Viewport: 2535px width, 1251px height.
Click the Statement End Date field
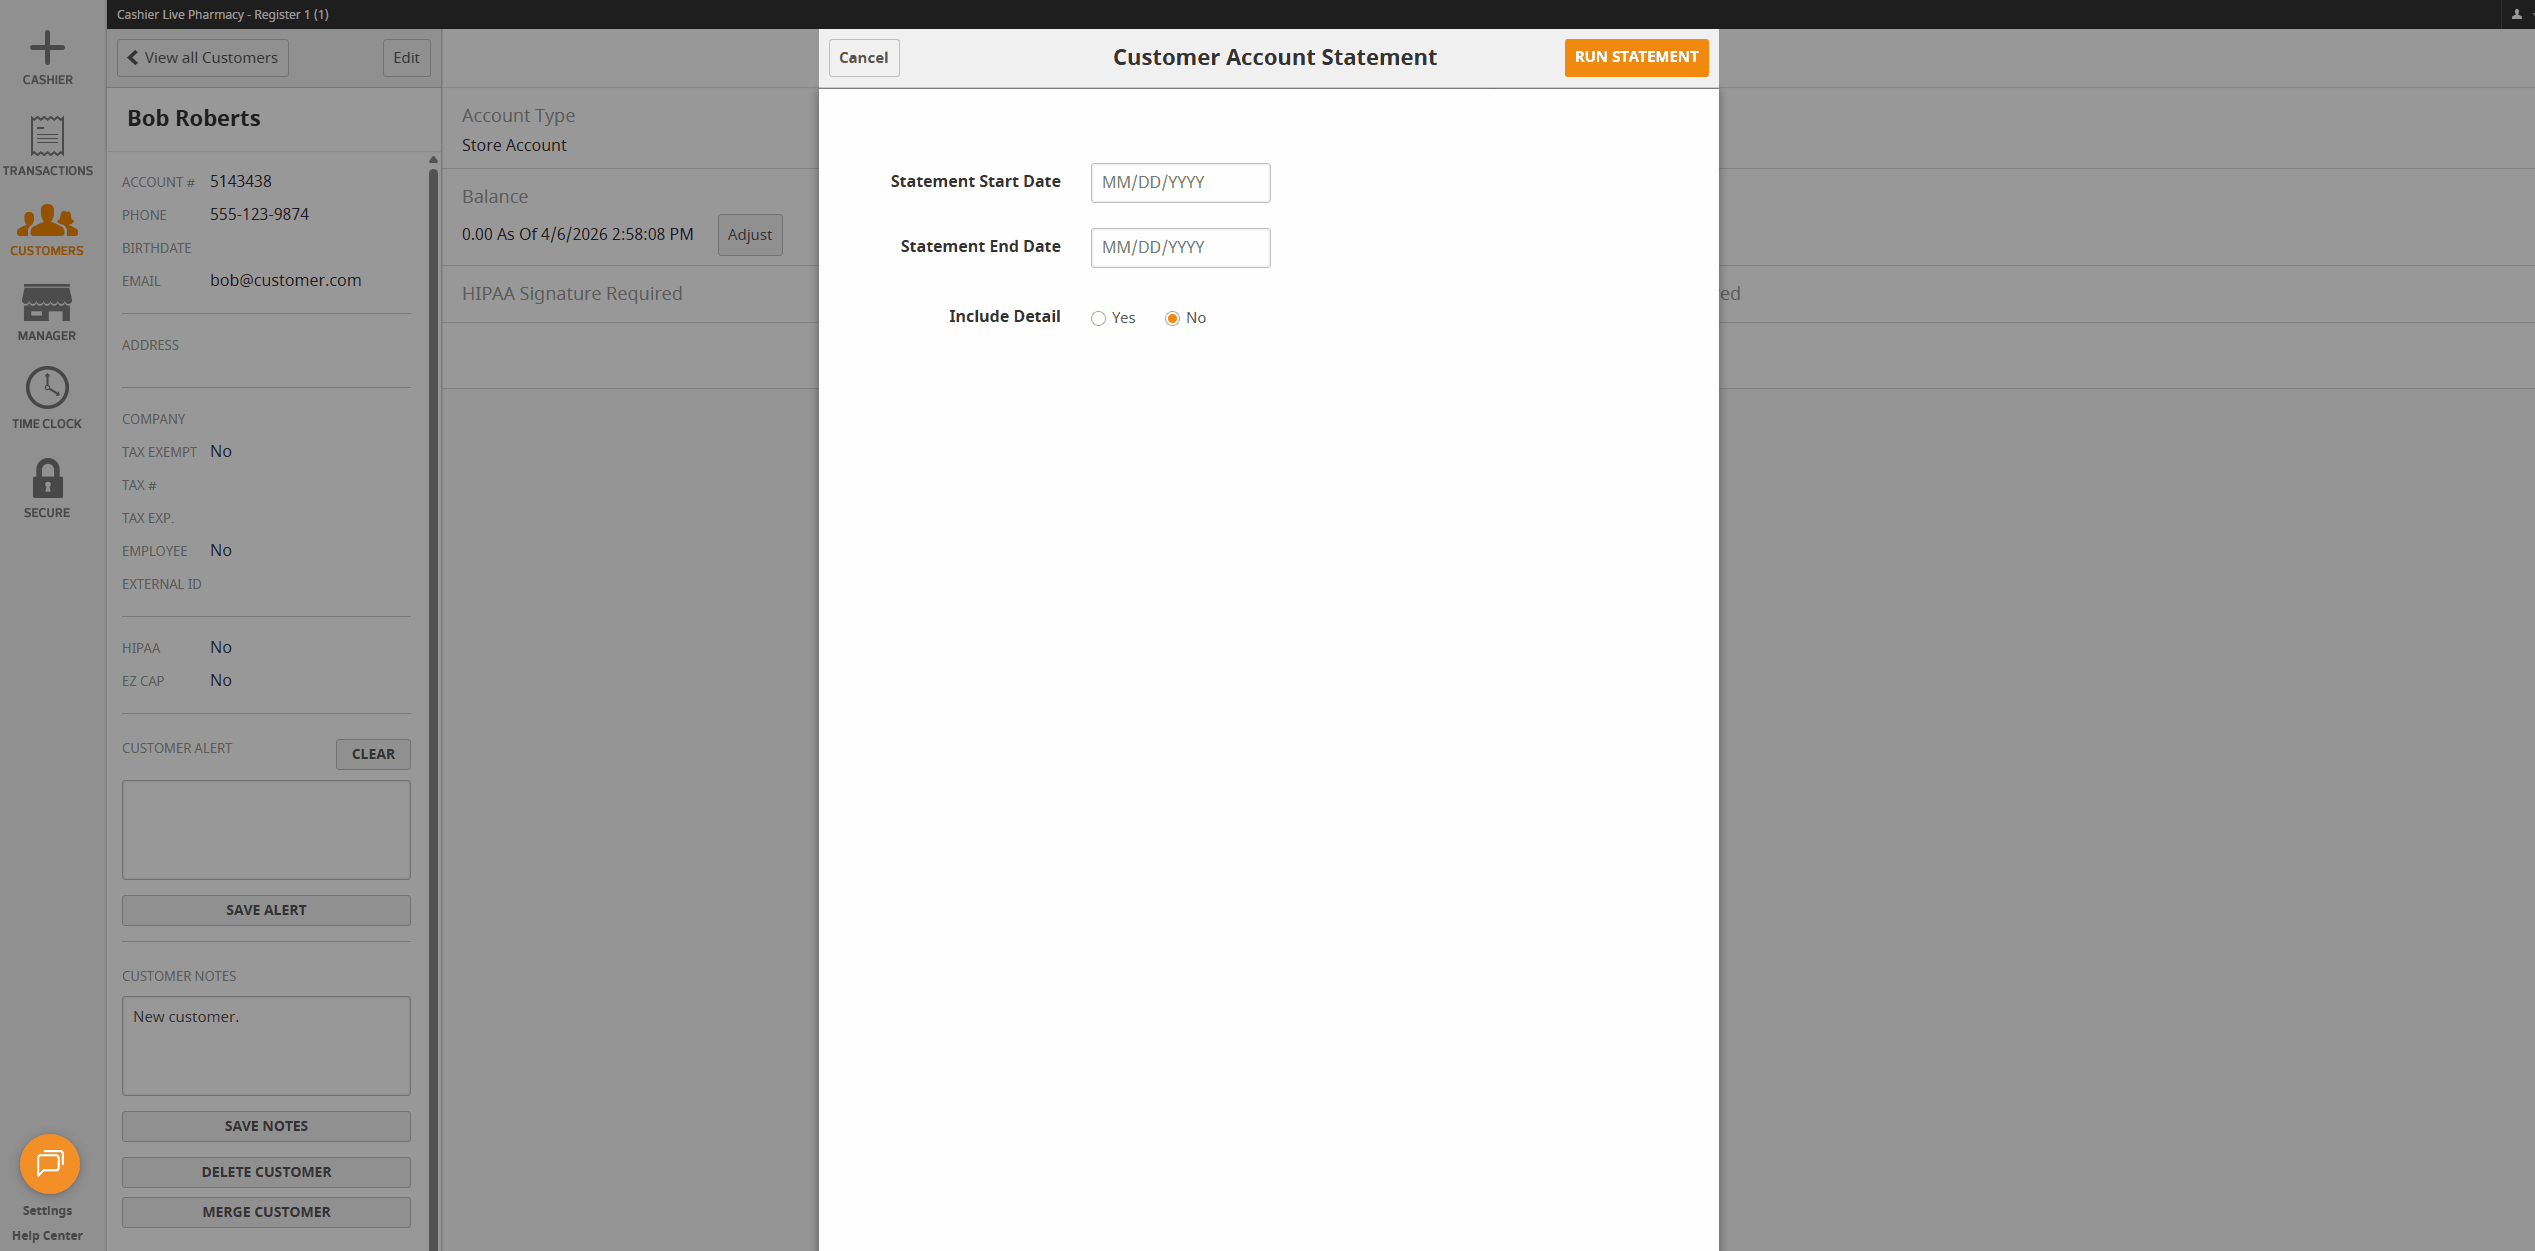1180,248
